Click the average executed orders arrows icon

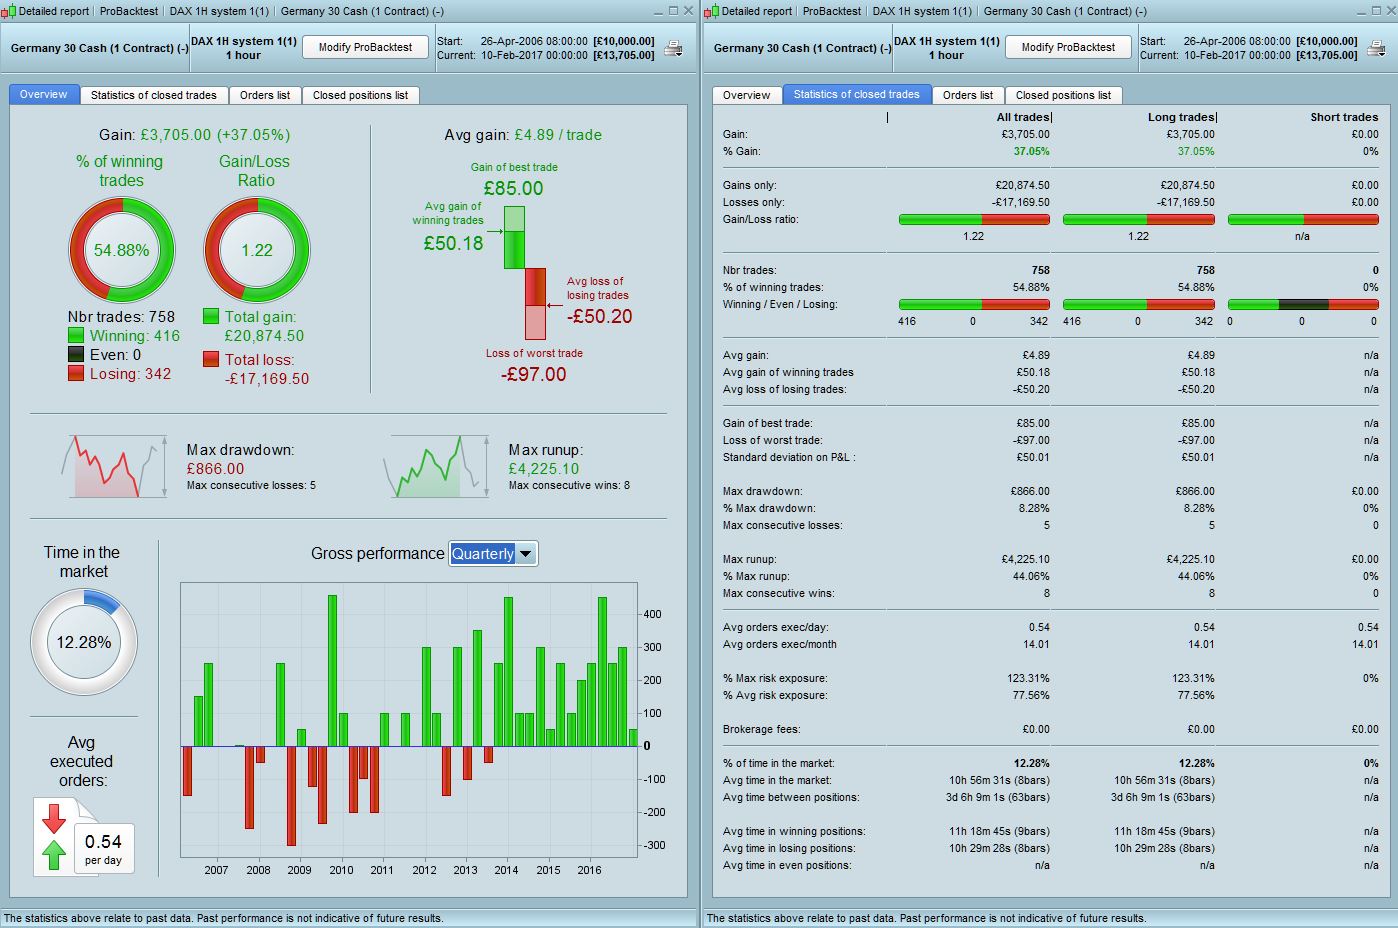coord(54,836)
